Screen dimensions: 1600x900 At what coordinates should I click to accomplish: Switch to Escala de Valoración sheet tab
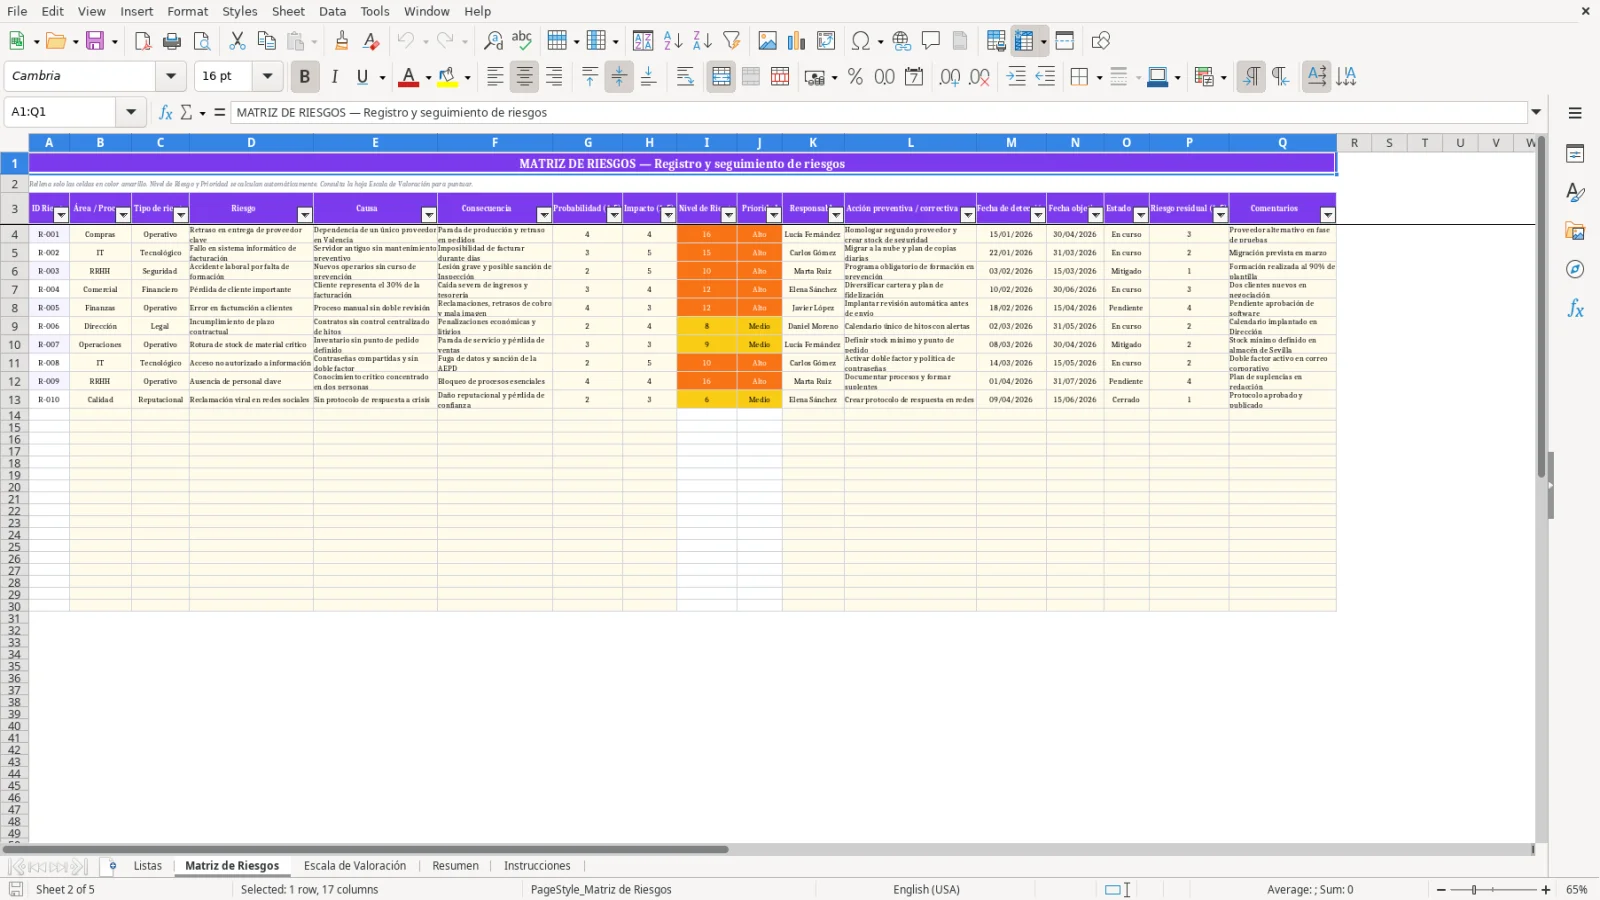[355, 866]
